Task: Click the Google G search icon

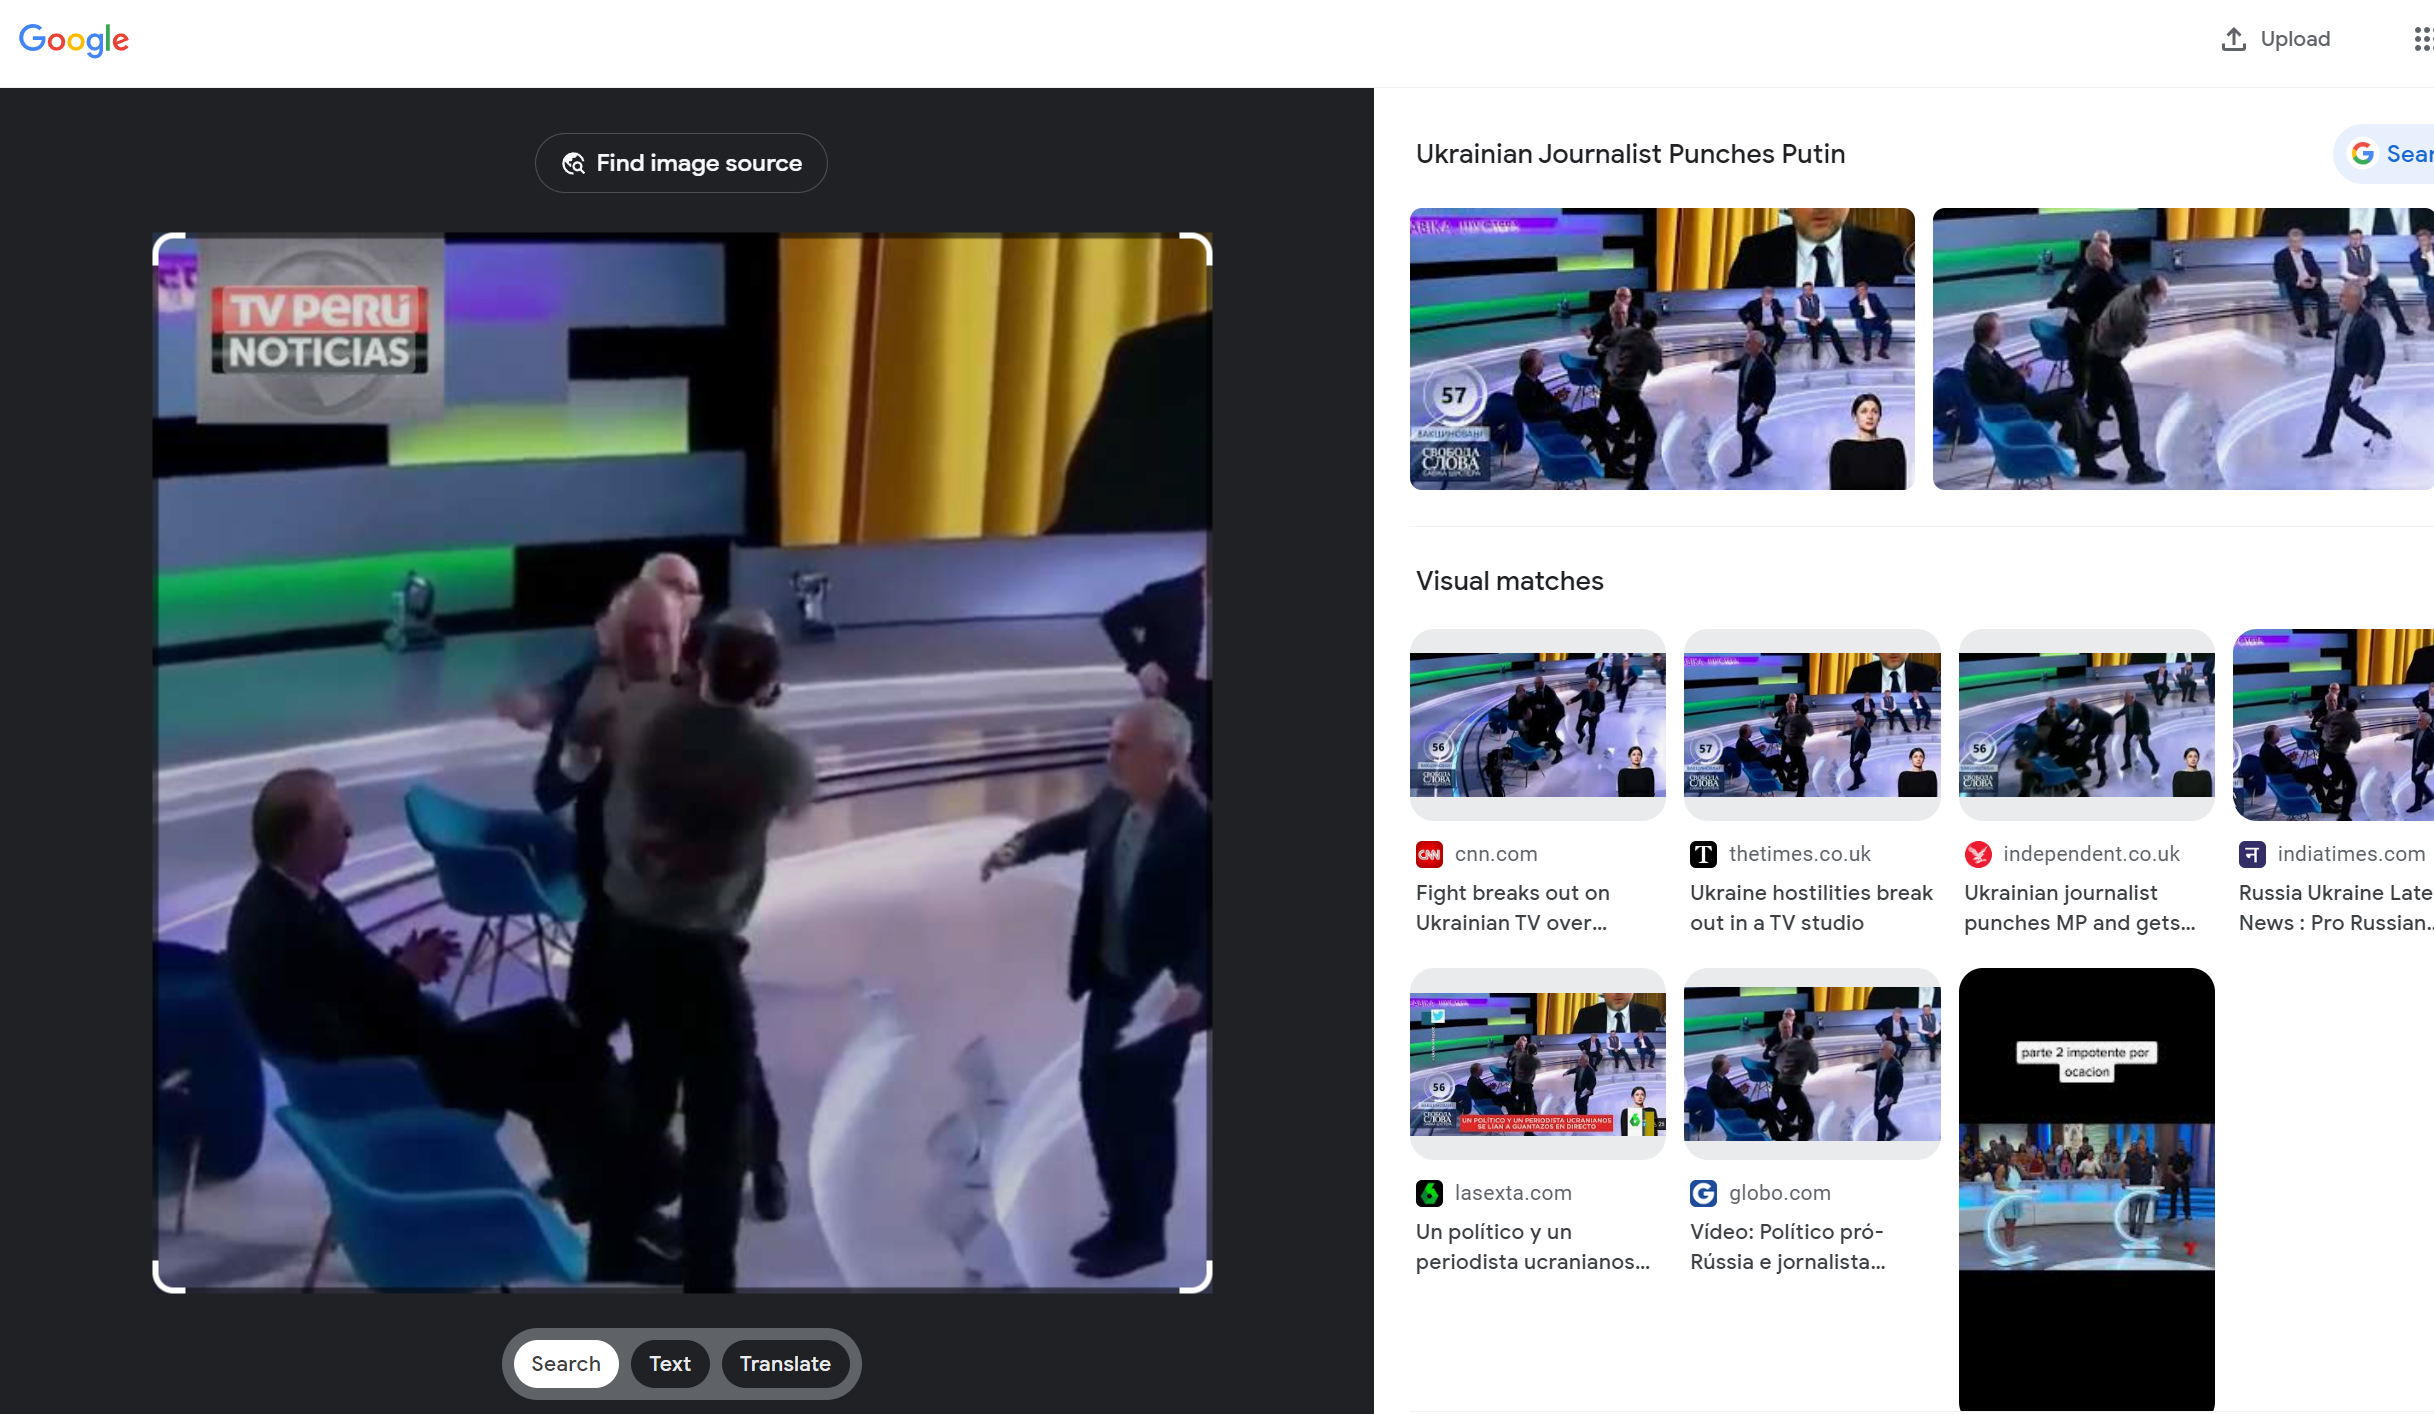Action: tap(2363, 154)
